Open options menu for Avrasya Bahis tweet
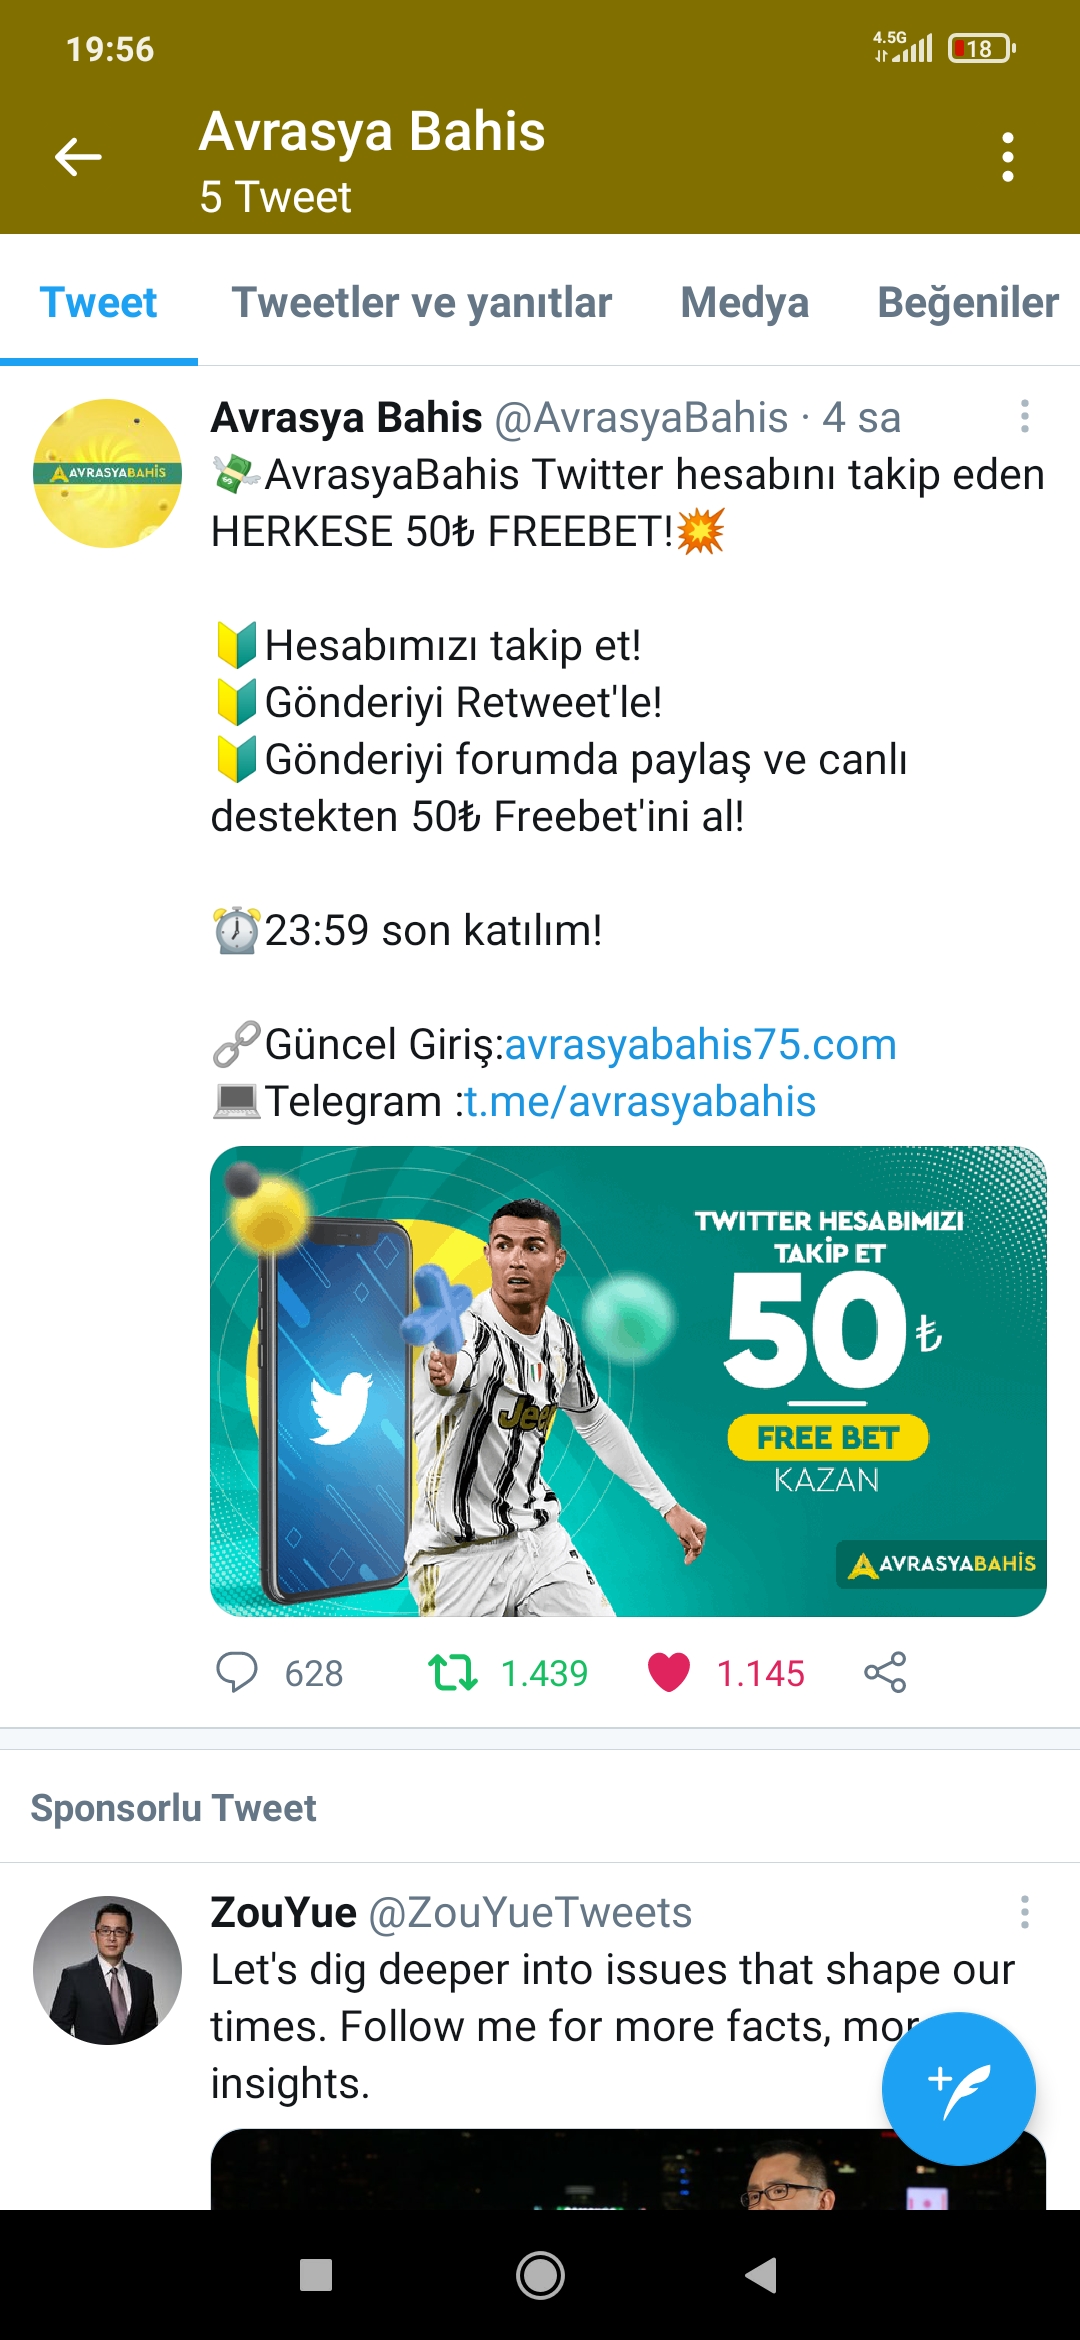 click(1025, 416)
